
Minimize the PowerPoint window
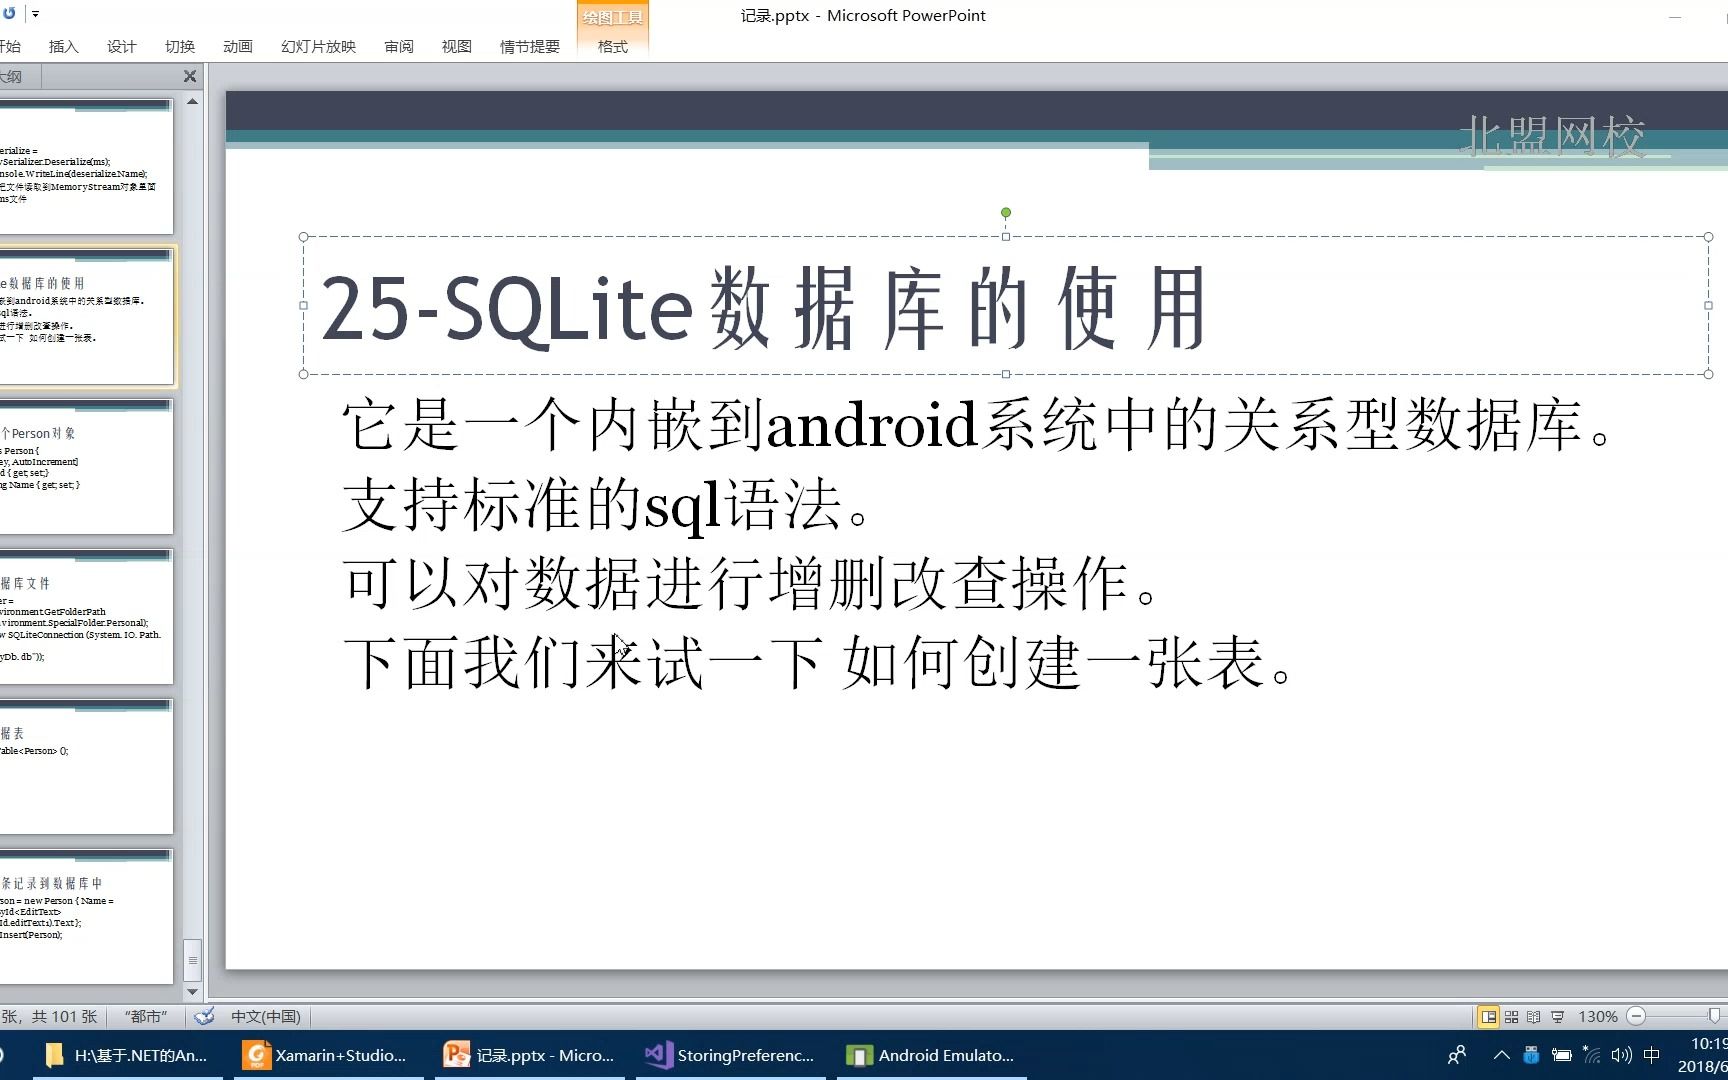click(1675, 17)
